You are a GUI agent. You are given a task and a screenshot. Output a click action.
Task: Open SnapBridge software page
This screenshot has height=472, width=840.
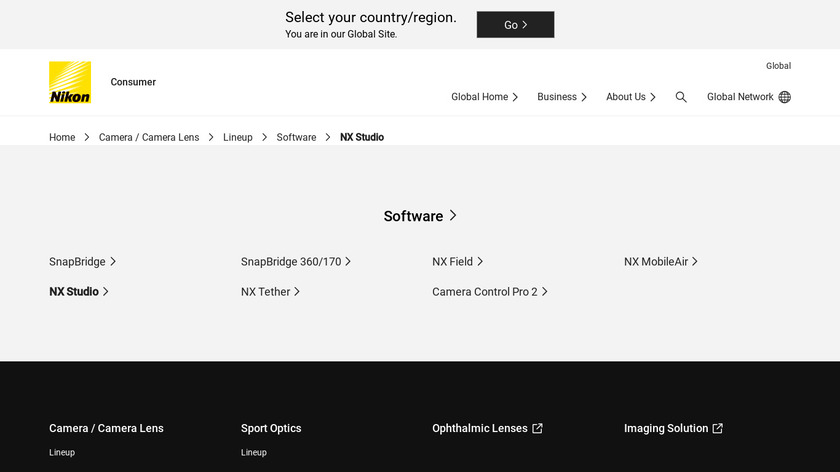tap(82, 261)
